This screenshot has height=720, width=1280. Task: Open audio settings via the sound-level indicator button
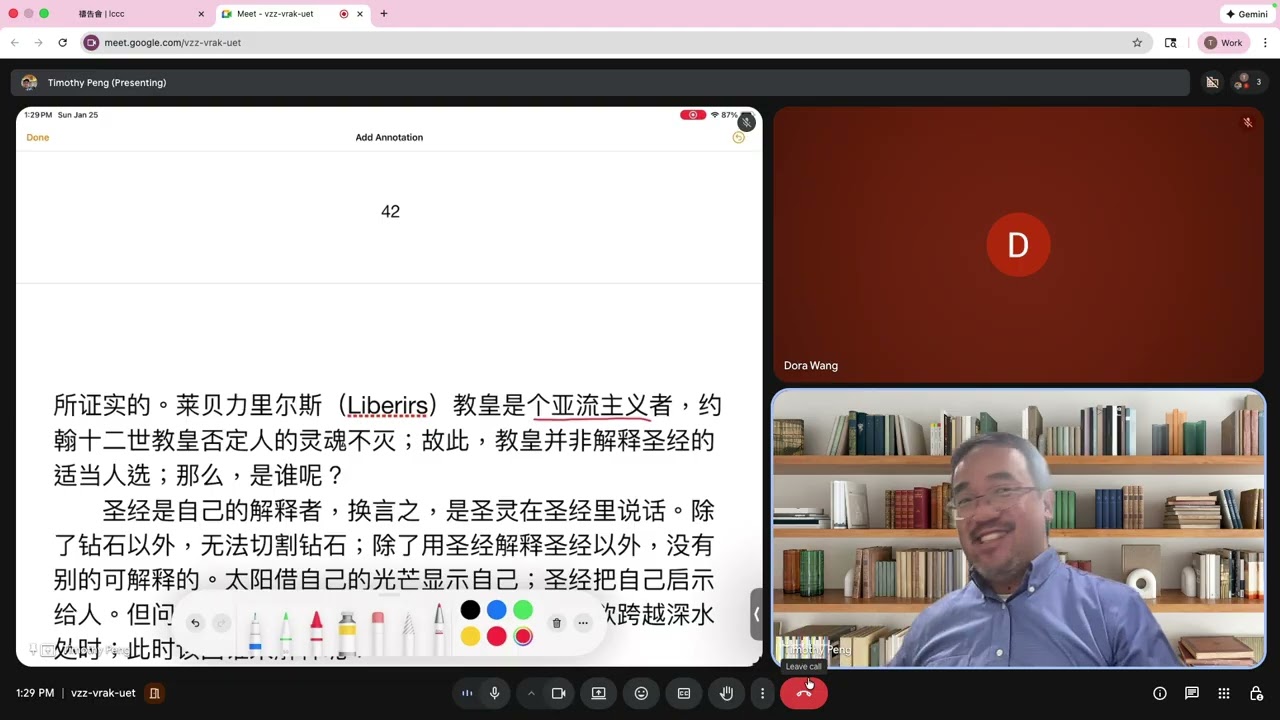pyautogui.click(x=467, y=693)
